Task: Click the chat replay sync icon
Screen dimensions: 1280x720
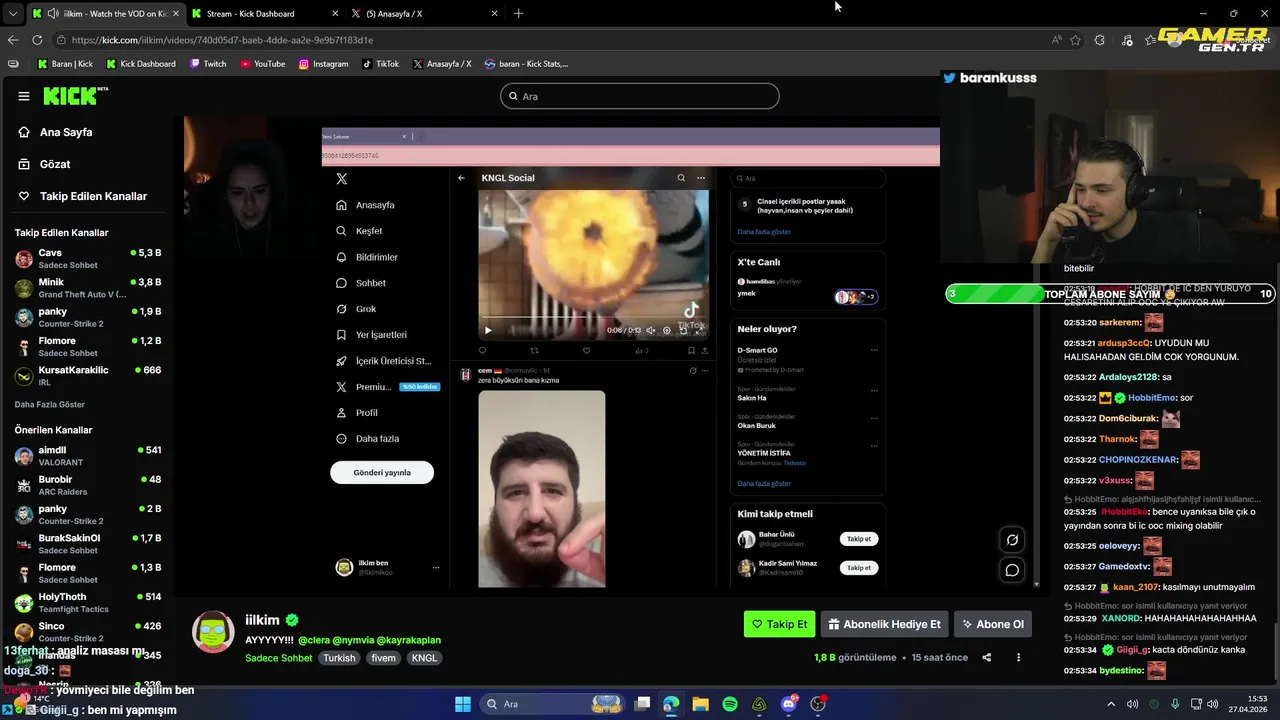Action: [x=1012, y=540]
